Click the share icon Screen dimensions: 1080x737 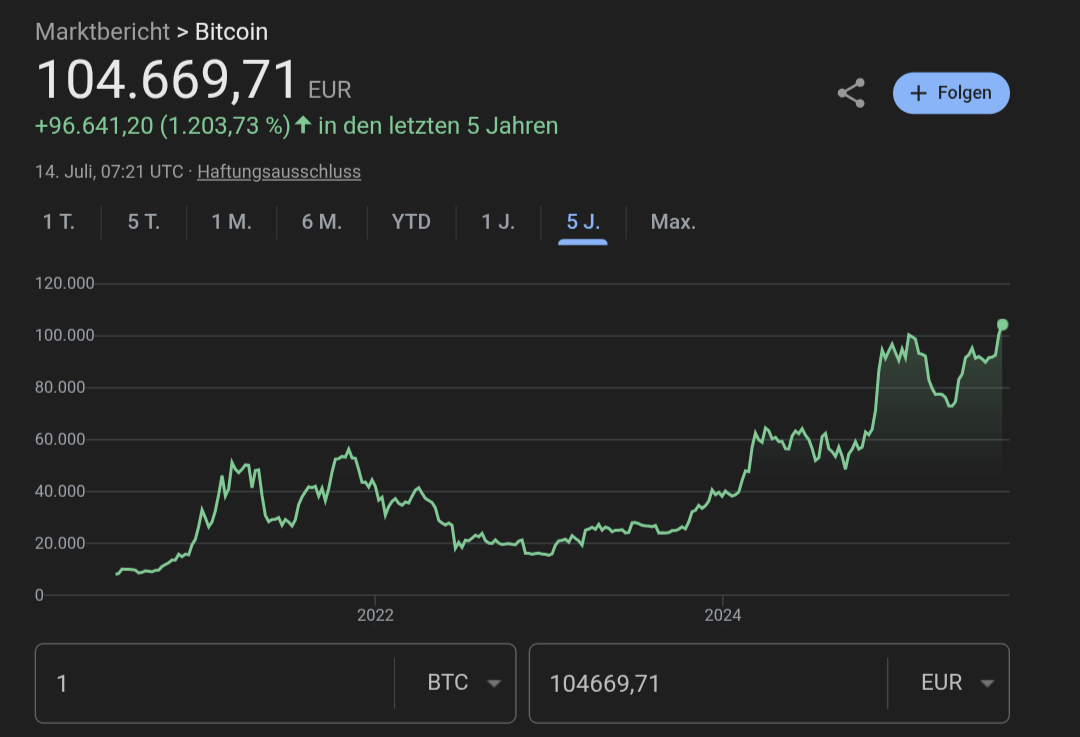851,93
